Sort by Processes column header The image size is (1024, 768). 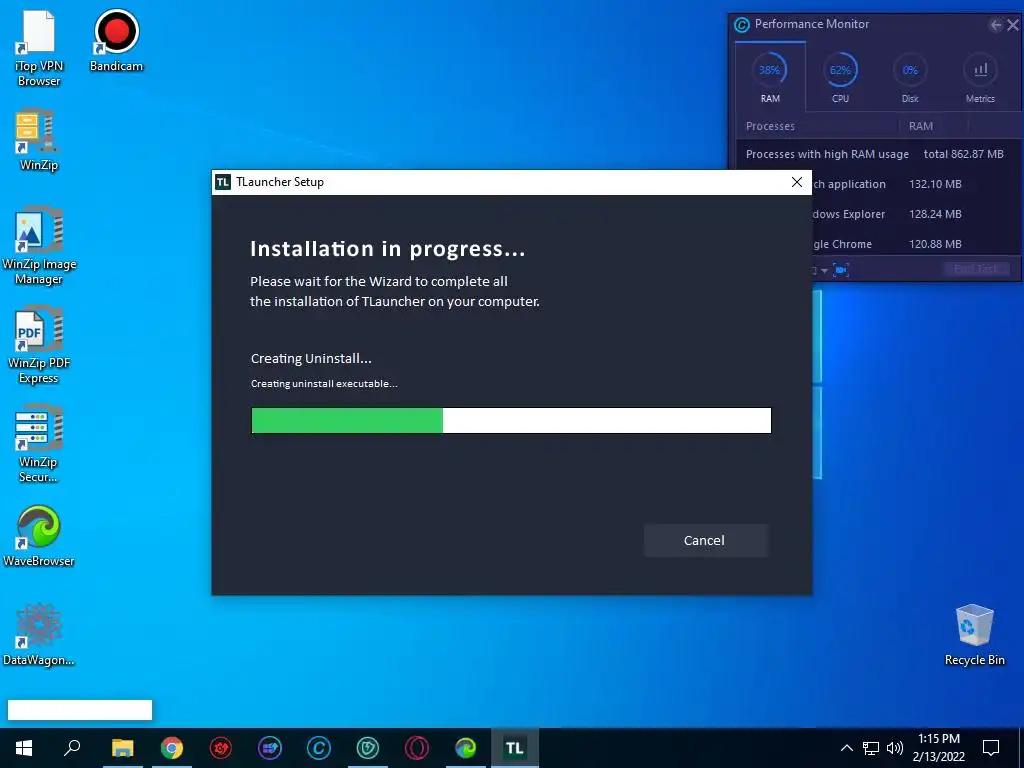[771, 126]
